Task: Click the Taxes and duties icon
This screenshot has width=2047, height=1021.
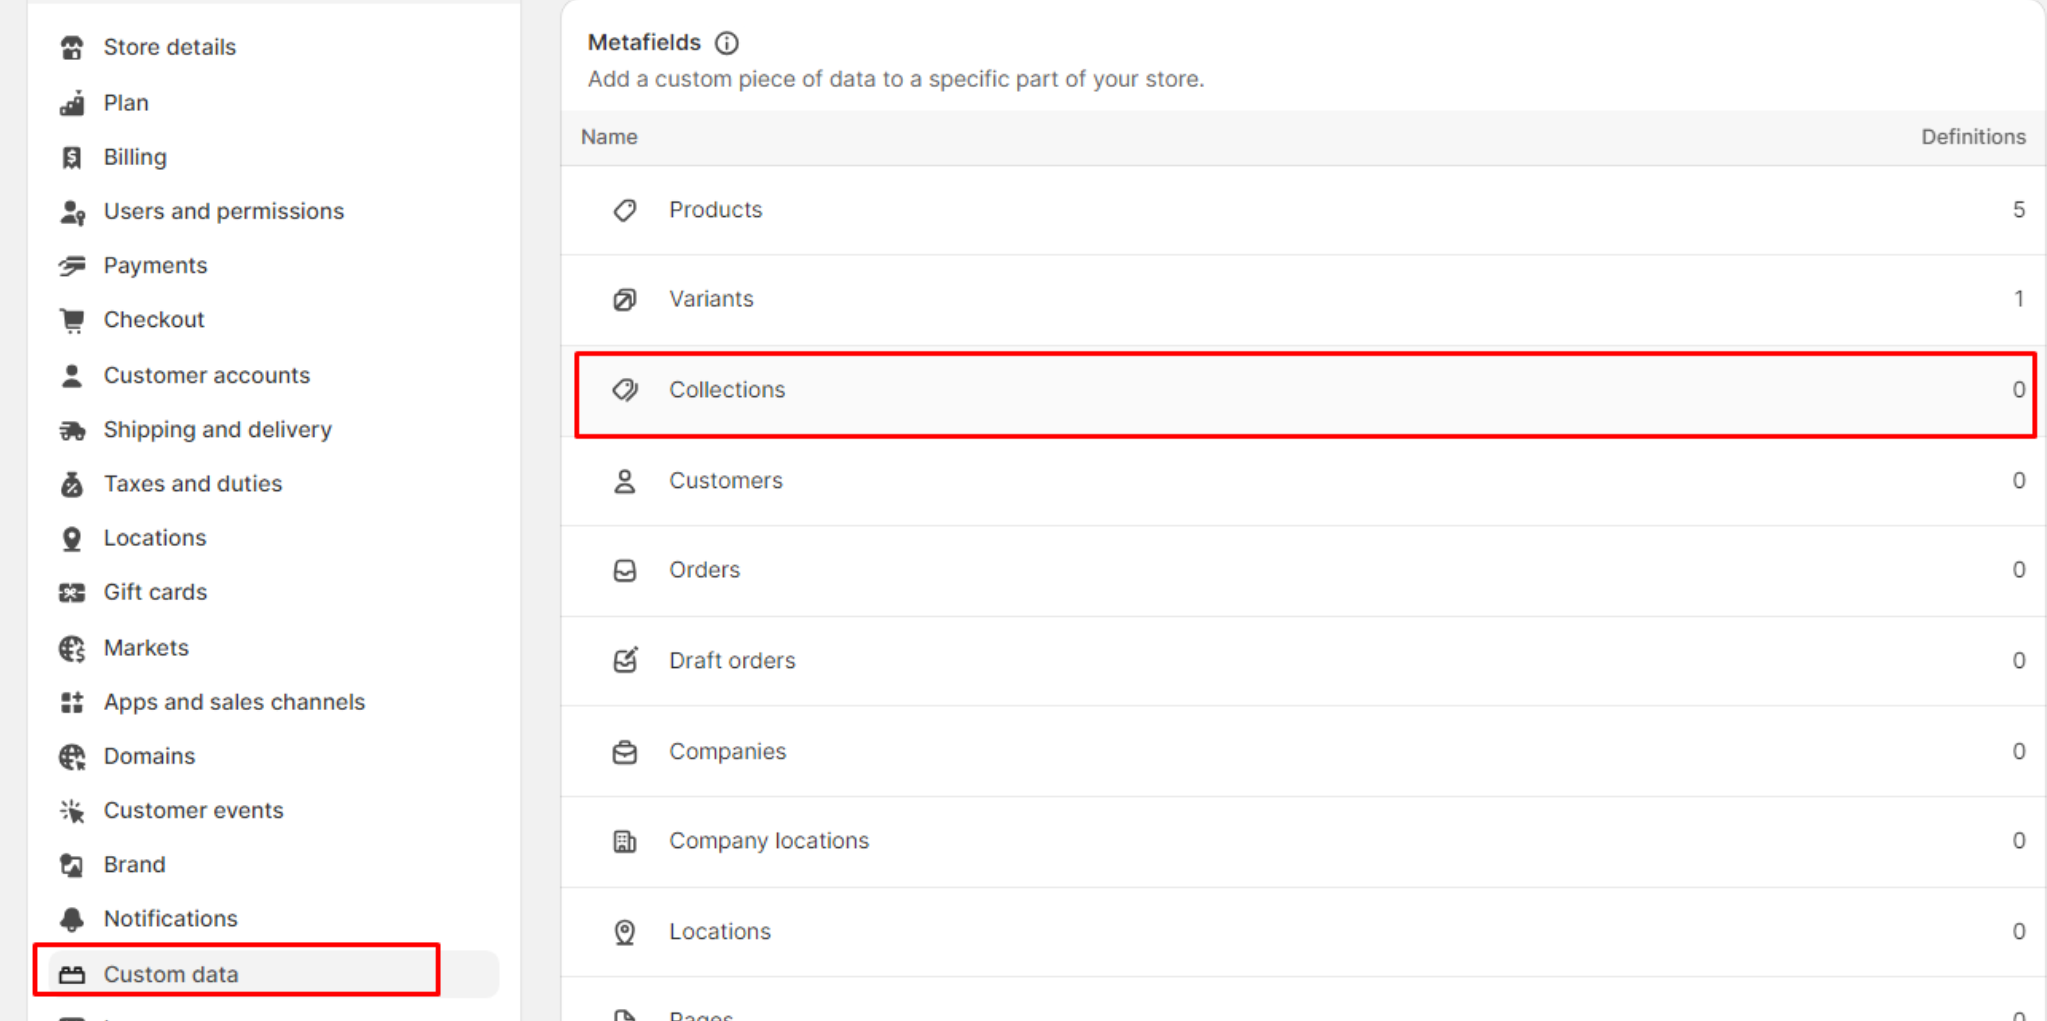Action: point(72,484)
